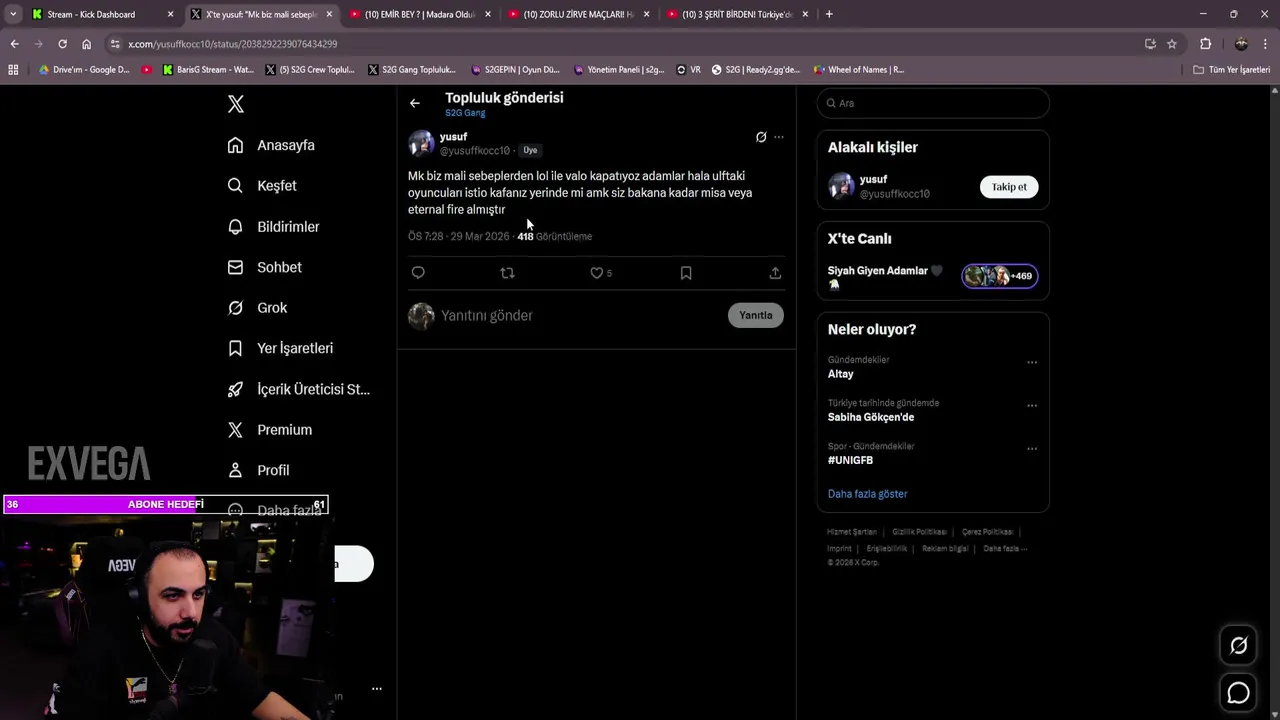Bookmark the post
1280x720 pixels.
[686, 273]
